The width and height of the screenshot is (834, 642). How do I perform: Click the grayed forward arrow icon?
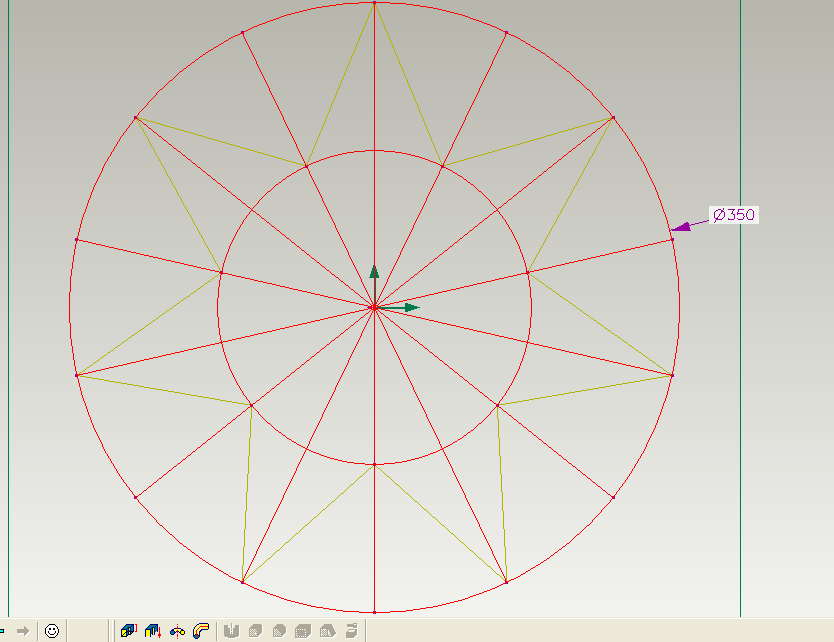21,630
